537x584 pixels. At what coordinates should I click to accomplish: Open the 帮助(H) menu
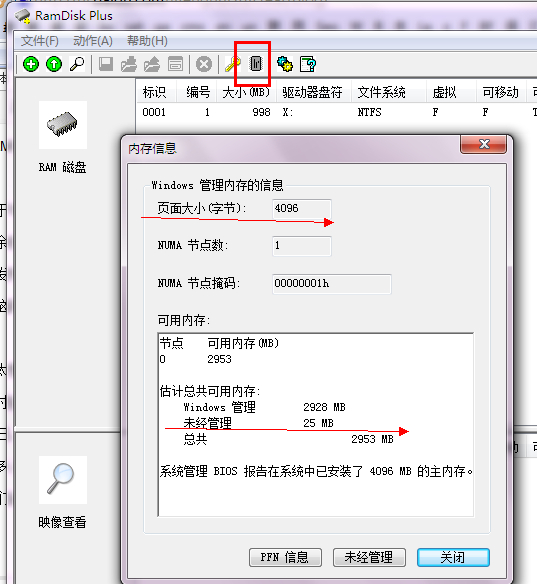147,41
